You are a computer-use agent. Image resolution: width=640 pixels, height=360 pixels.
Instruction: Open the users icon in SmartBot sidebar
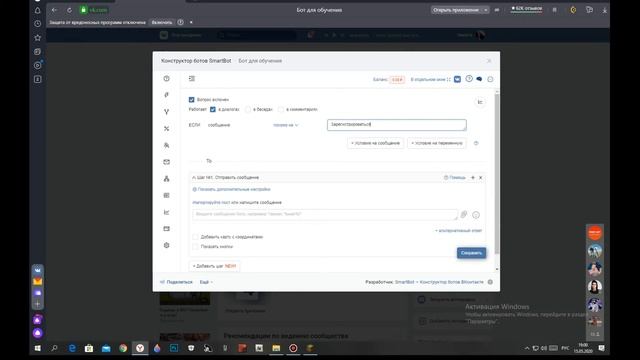point(167,145)
